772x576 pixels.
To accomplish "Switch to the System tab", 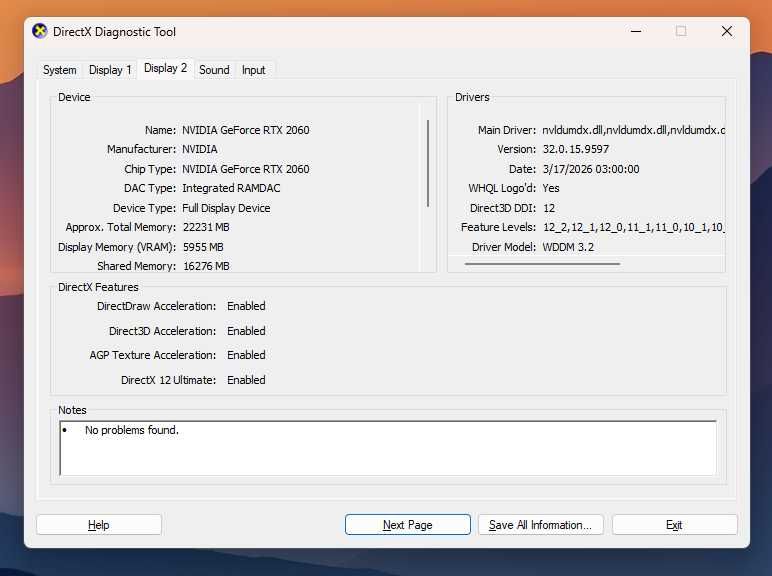I will click(x=60, y=70).
